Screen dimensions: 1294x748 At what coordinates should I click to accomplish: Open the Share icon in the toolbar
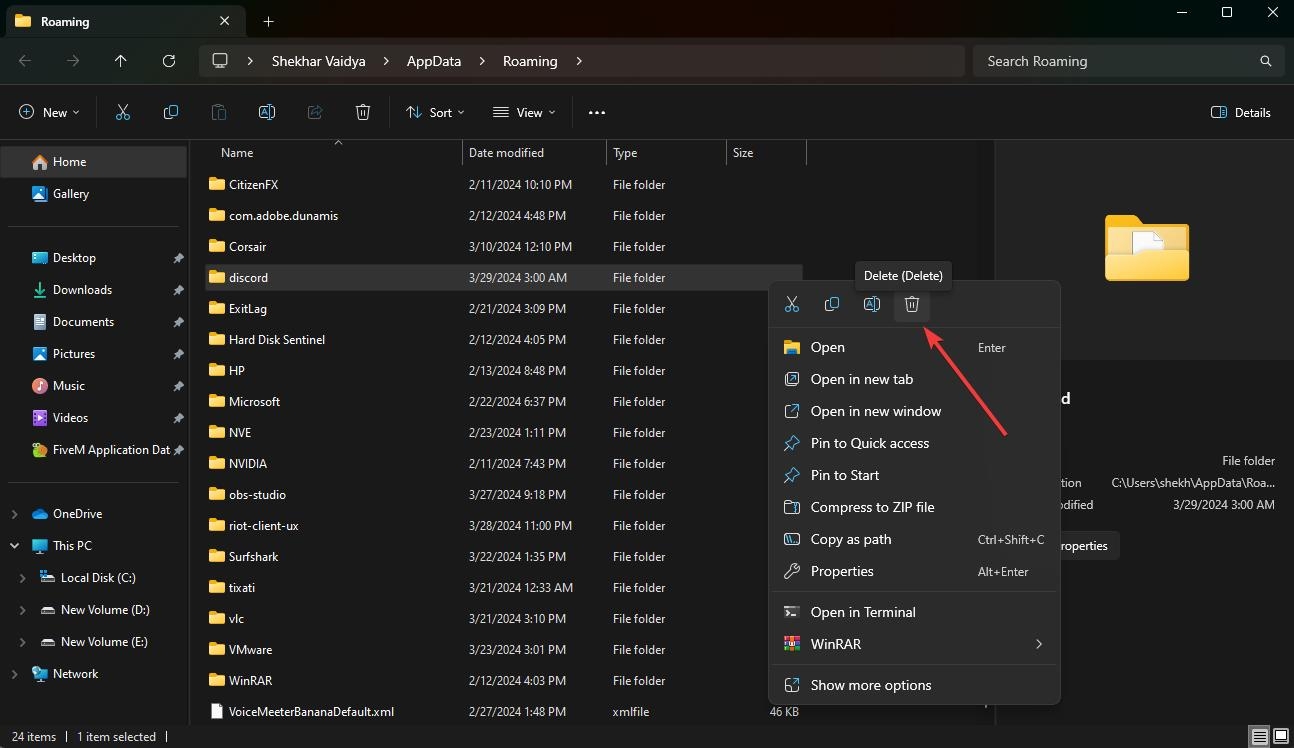314,112
